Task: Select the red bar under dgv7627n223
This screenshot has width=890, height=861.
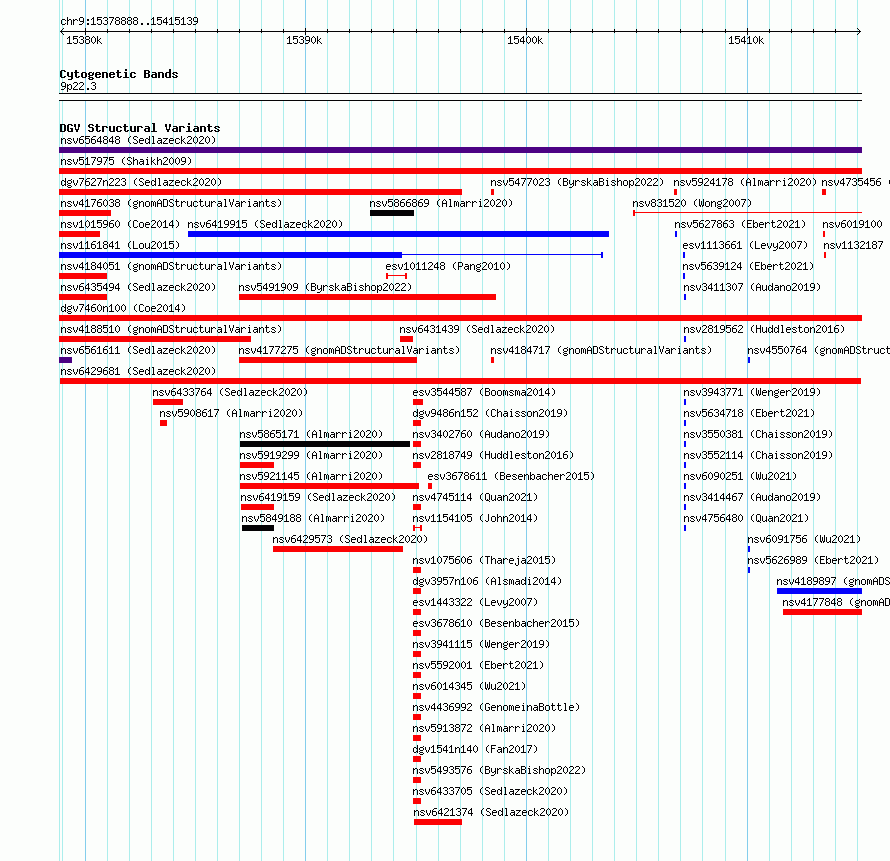Action: [261, 192]
